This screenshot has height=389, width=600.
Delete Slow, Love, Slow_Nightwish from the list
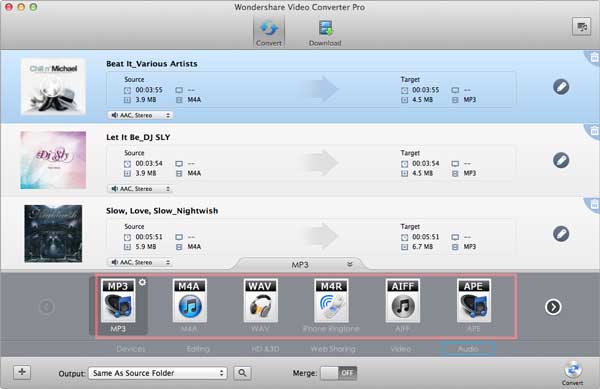click(594, 204)
